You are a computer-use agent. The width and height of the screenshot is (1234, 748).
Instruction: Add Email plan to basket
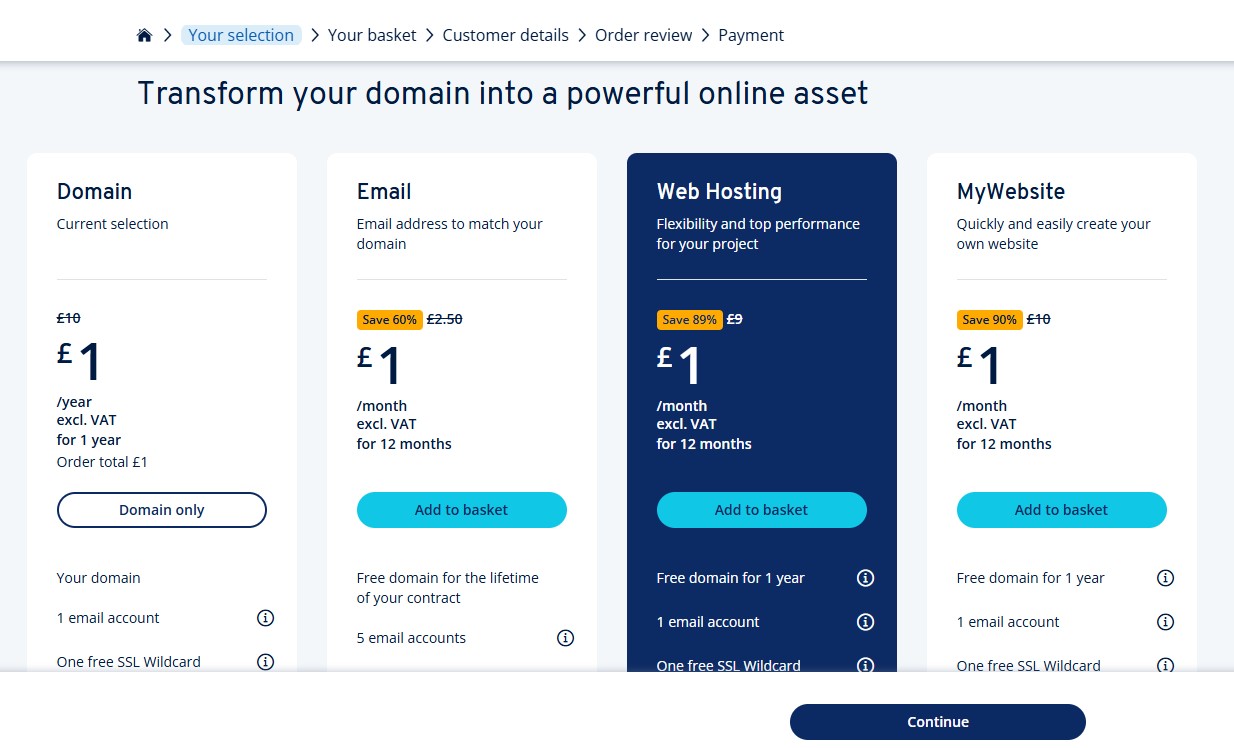click(x=461, y=510)
